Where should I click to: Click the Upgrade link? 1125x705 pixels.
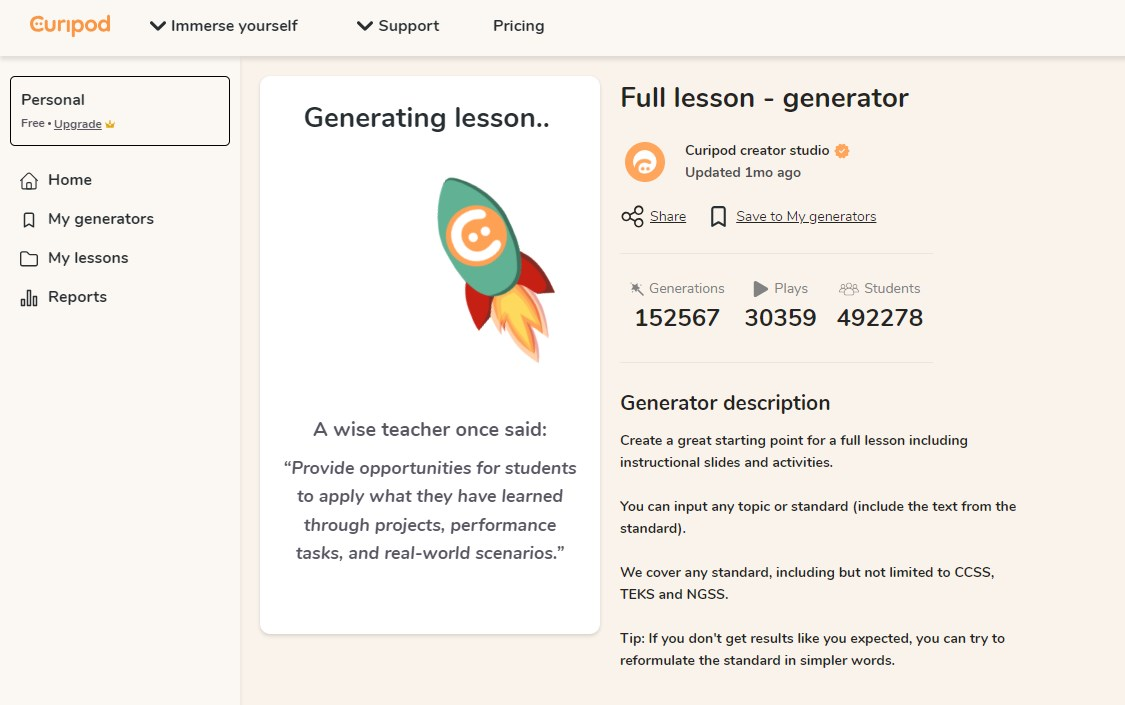[x=77, y=124]
